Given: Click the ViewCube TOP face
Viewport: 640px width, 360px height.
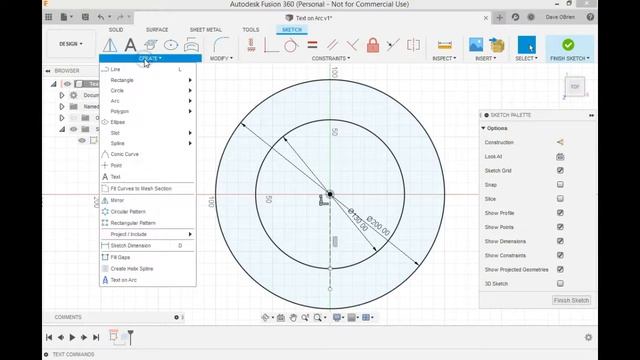Looking at the screenshot, I should point(575,87).
